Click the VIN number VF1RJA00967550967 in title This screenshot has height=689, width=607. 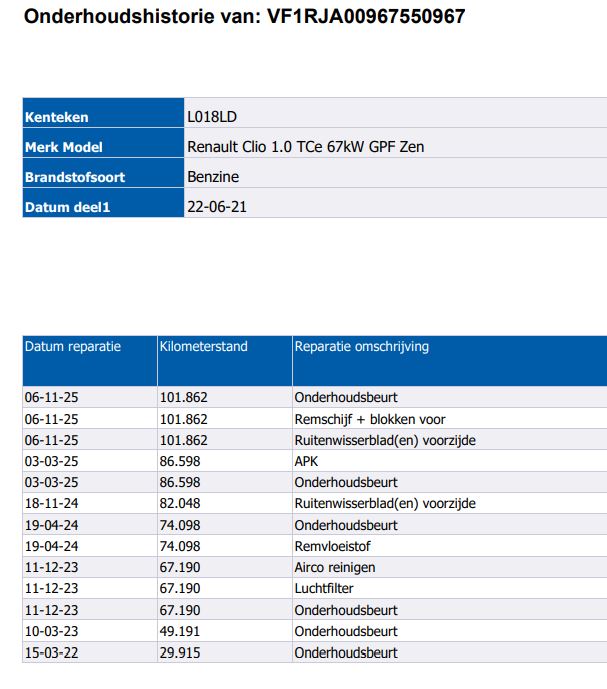click(366, 17)
